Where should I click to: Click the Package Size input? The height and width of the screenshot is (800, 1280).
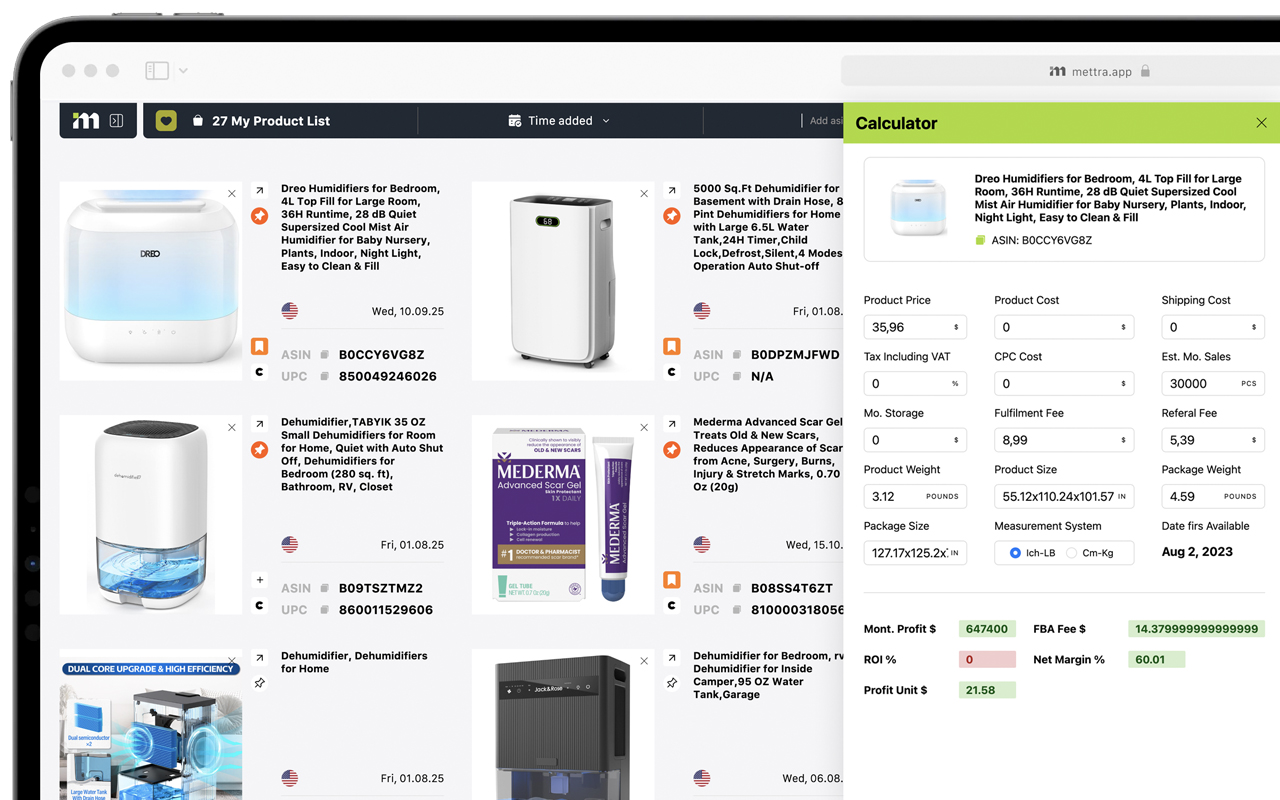[915, 553]
